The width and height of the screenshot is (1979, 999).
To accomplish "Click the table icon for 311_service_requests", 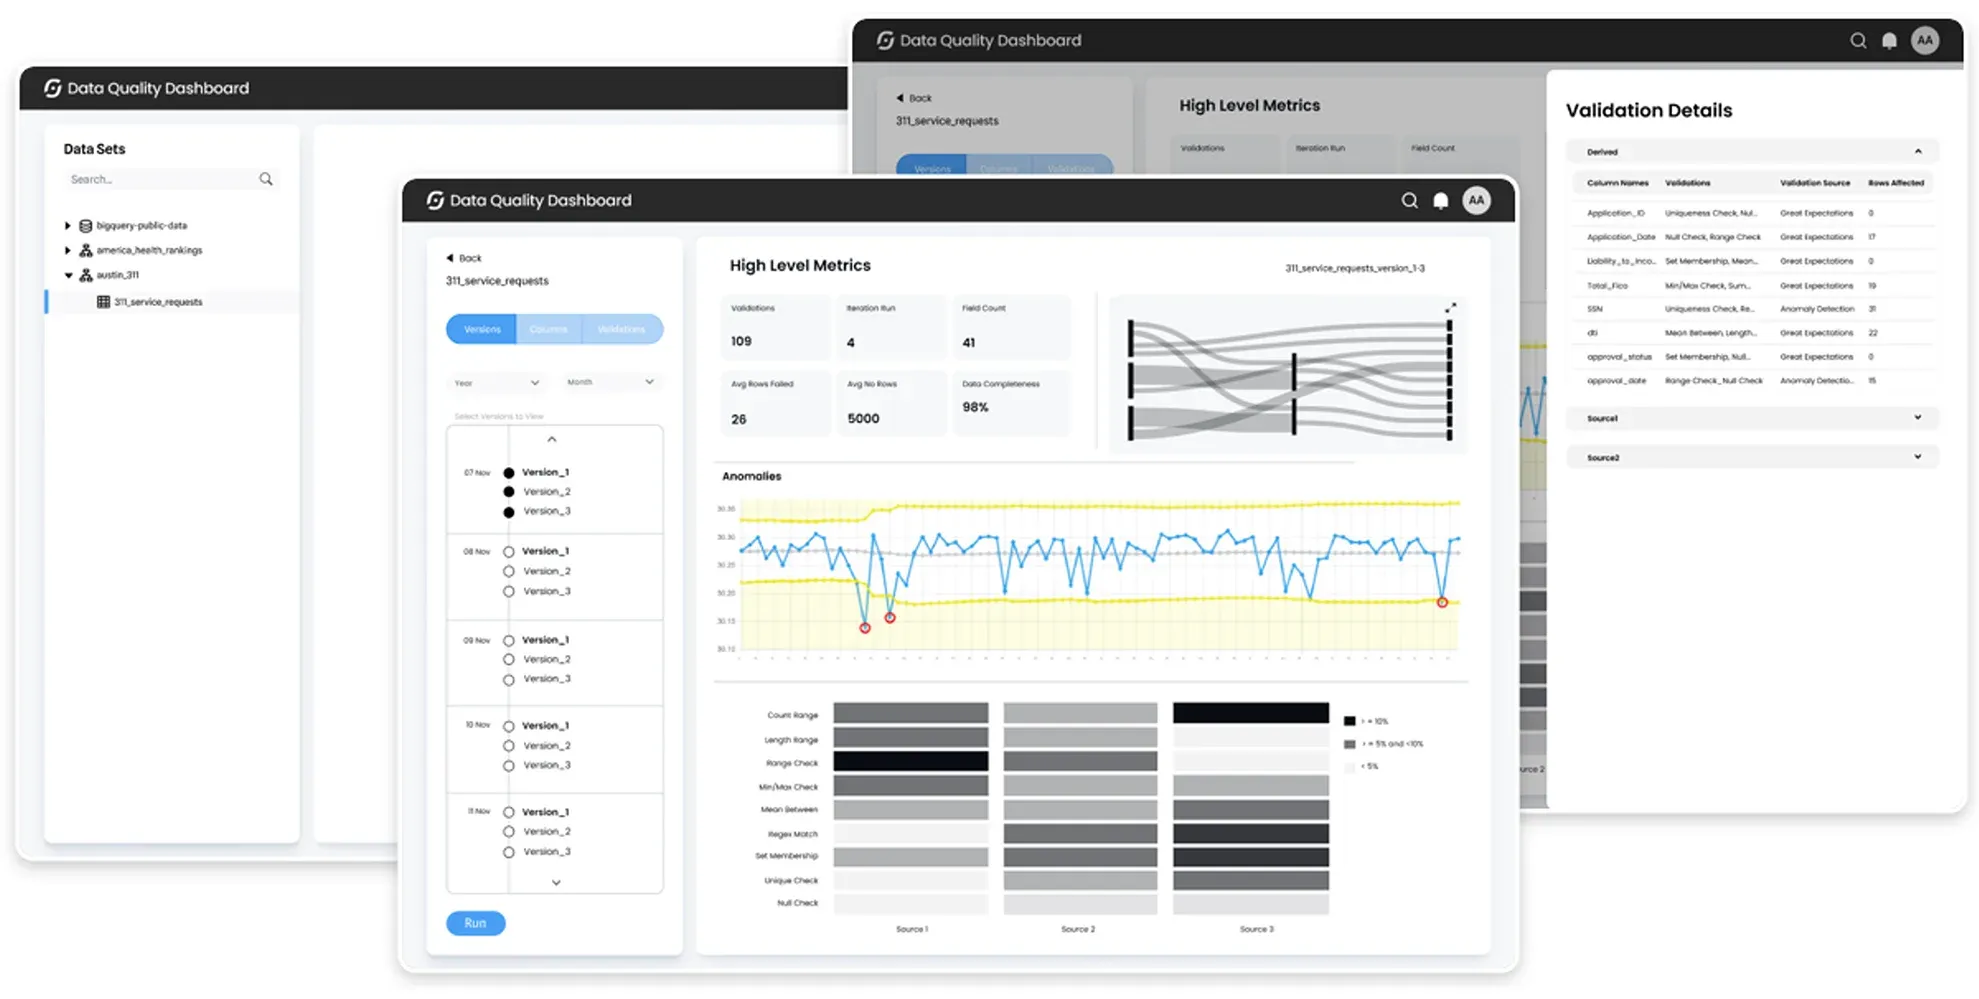I will [x=103, y=302].
